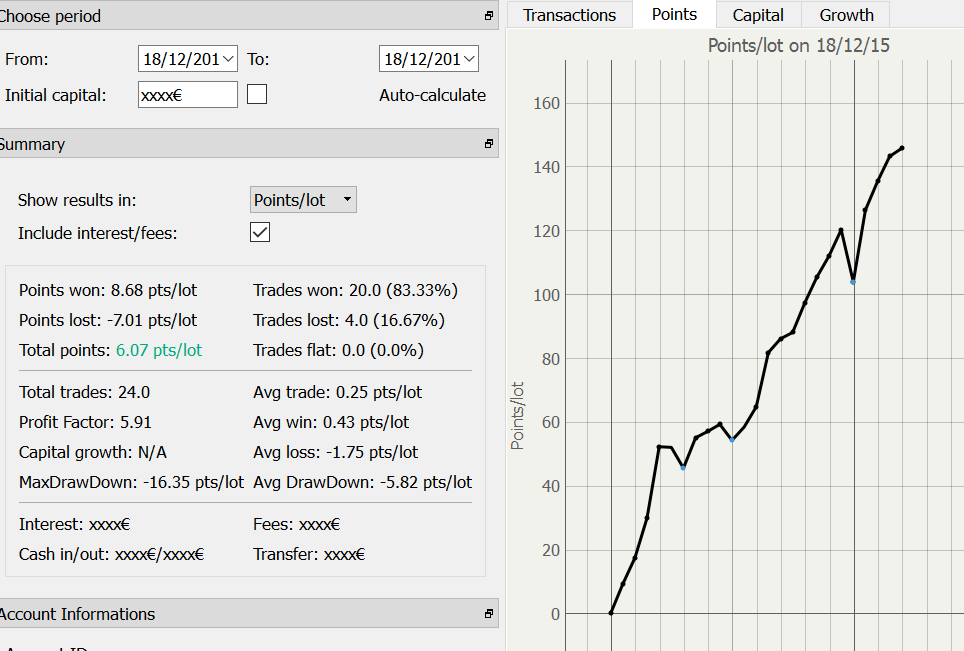The height and width of the screenshot is (651, 964).
Task: Undock the Account Informations panel
Action: (x=489, y=614)
